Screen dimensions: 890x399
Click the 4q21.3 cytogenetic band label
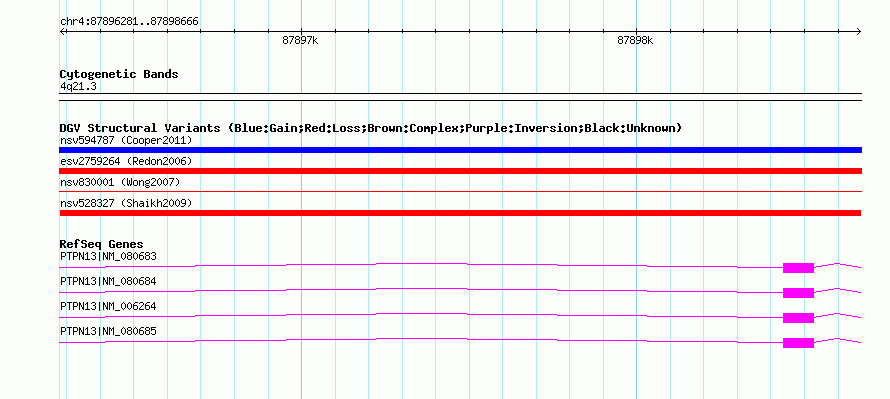[78, 86]
